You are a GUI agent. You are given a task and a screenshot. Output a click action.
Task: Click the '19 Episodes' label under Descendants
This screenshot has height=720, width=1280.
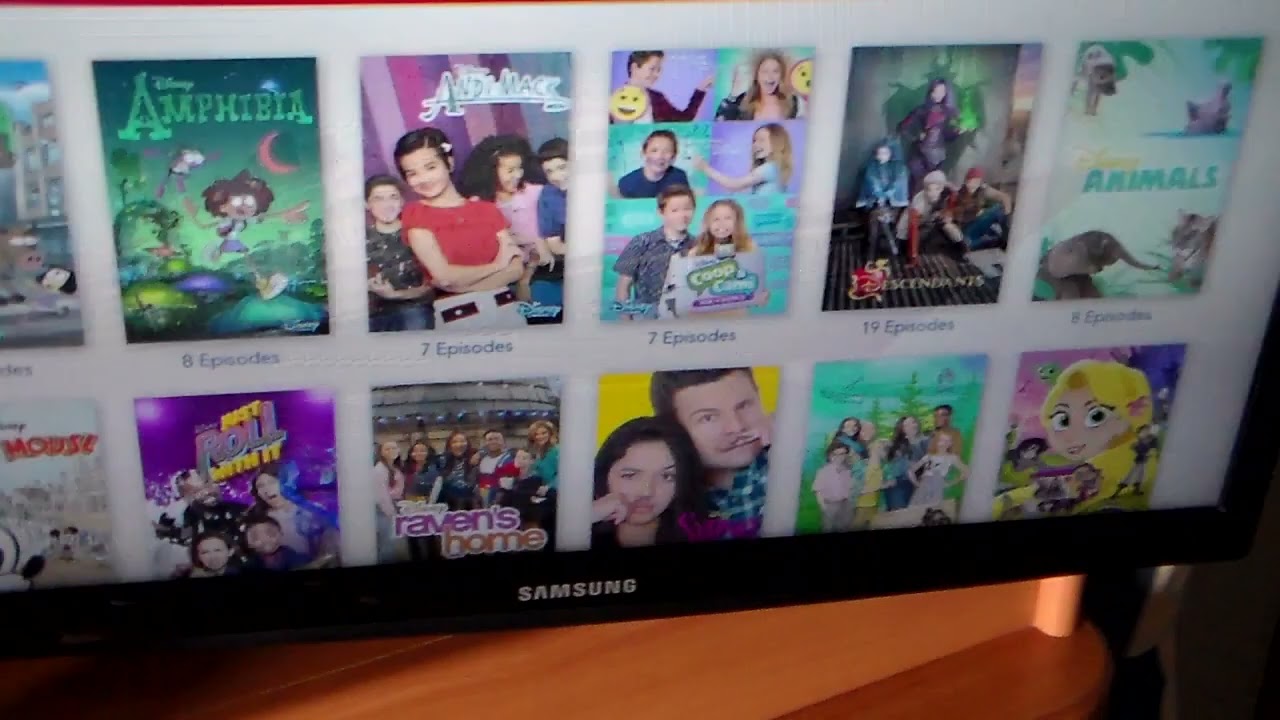(x=908, y=326)
